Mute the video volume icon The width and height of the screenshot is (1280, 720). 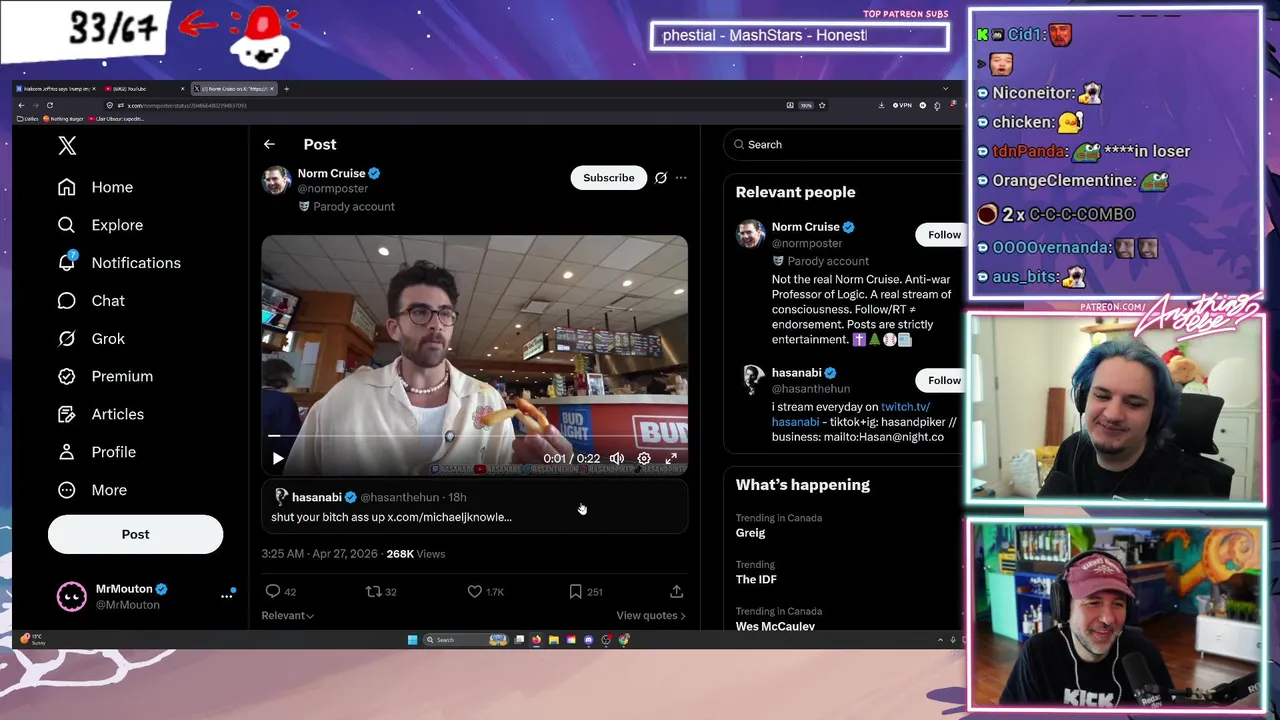tap(617, 459)
